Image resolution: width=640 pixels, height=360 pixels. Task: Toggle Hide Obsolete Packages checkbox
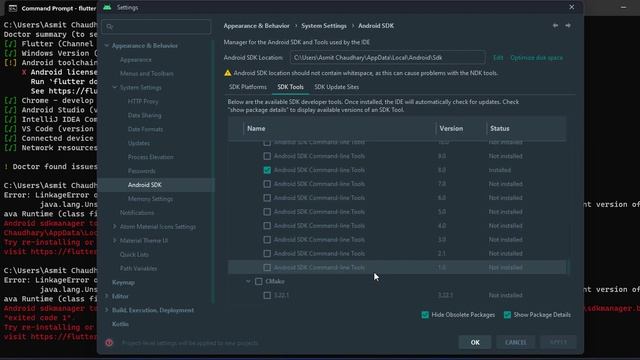[x=425, y=315]
